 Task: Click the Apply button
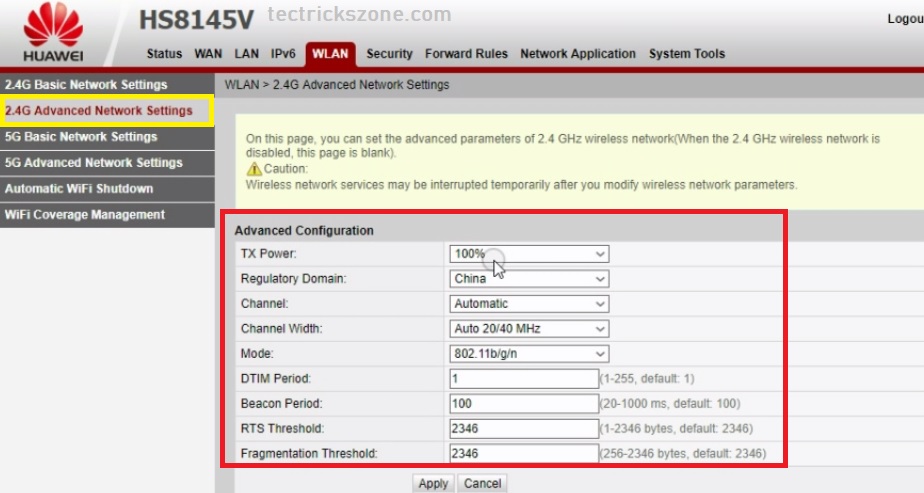tap(433, 484)
